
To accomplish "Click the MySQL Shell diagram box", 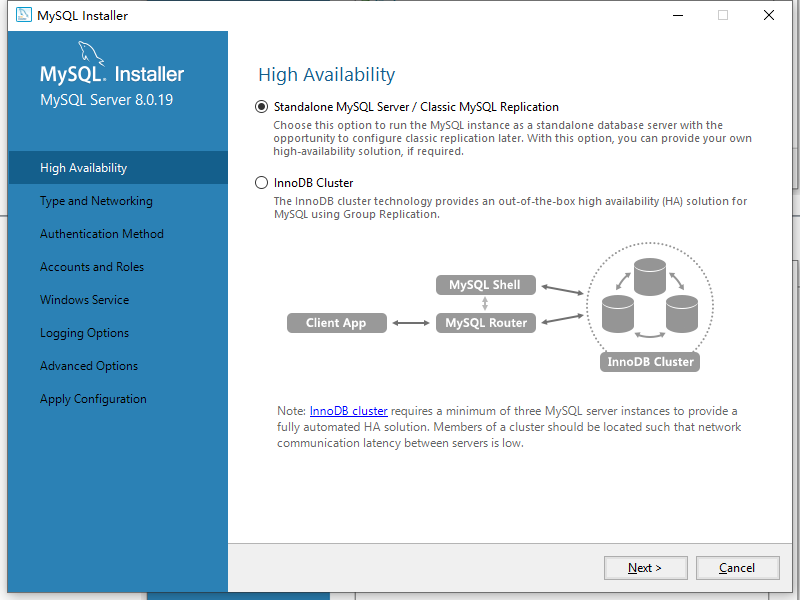I will 486,285.
